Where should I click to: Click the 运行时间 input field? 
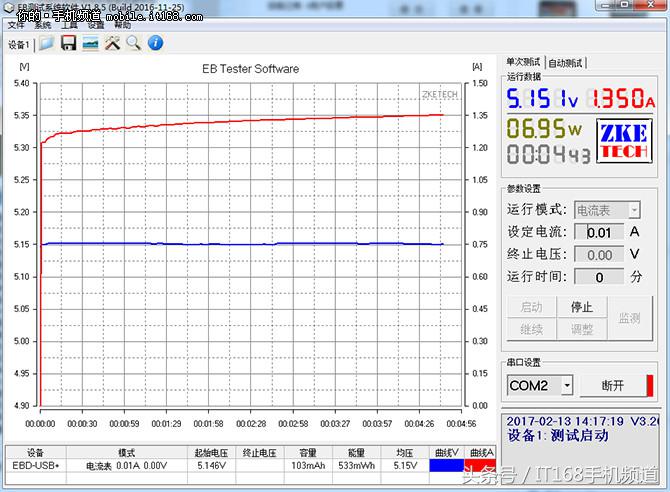600,276
